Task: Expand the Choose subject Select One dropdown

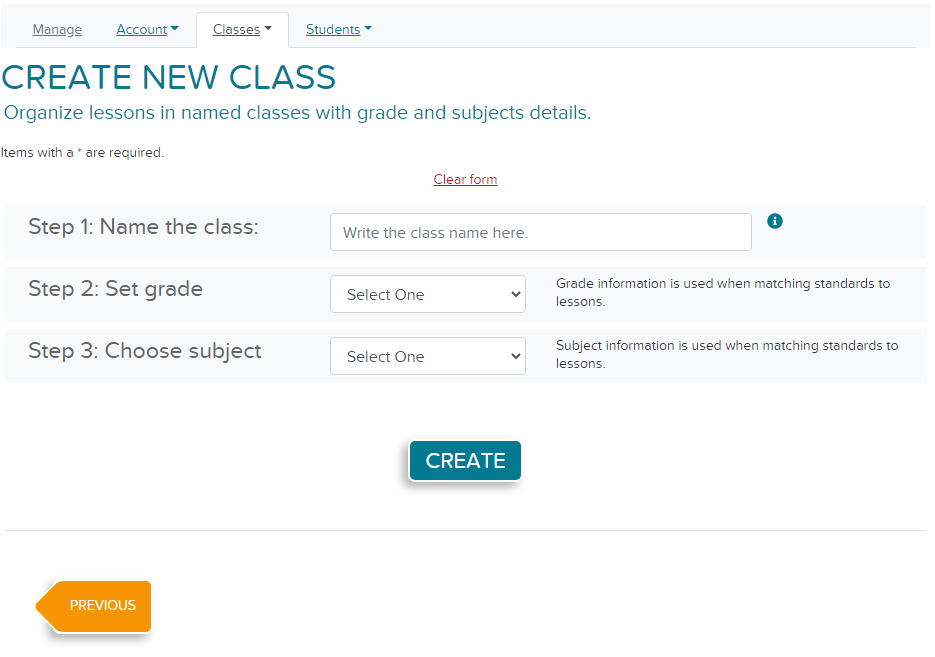Action: pos(428,356)
